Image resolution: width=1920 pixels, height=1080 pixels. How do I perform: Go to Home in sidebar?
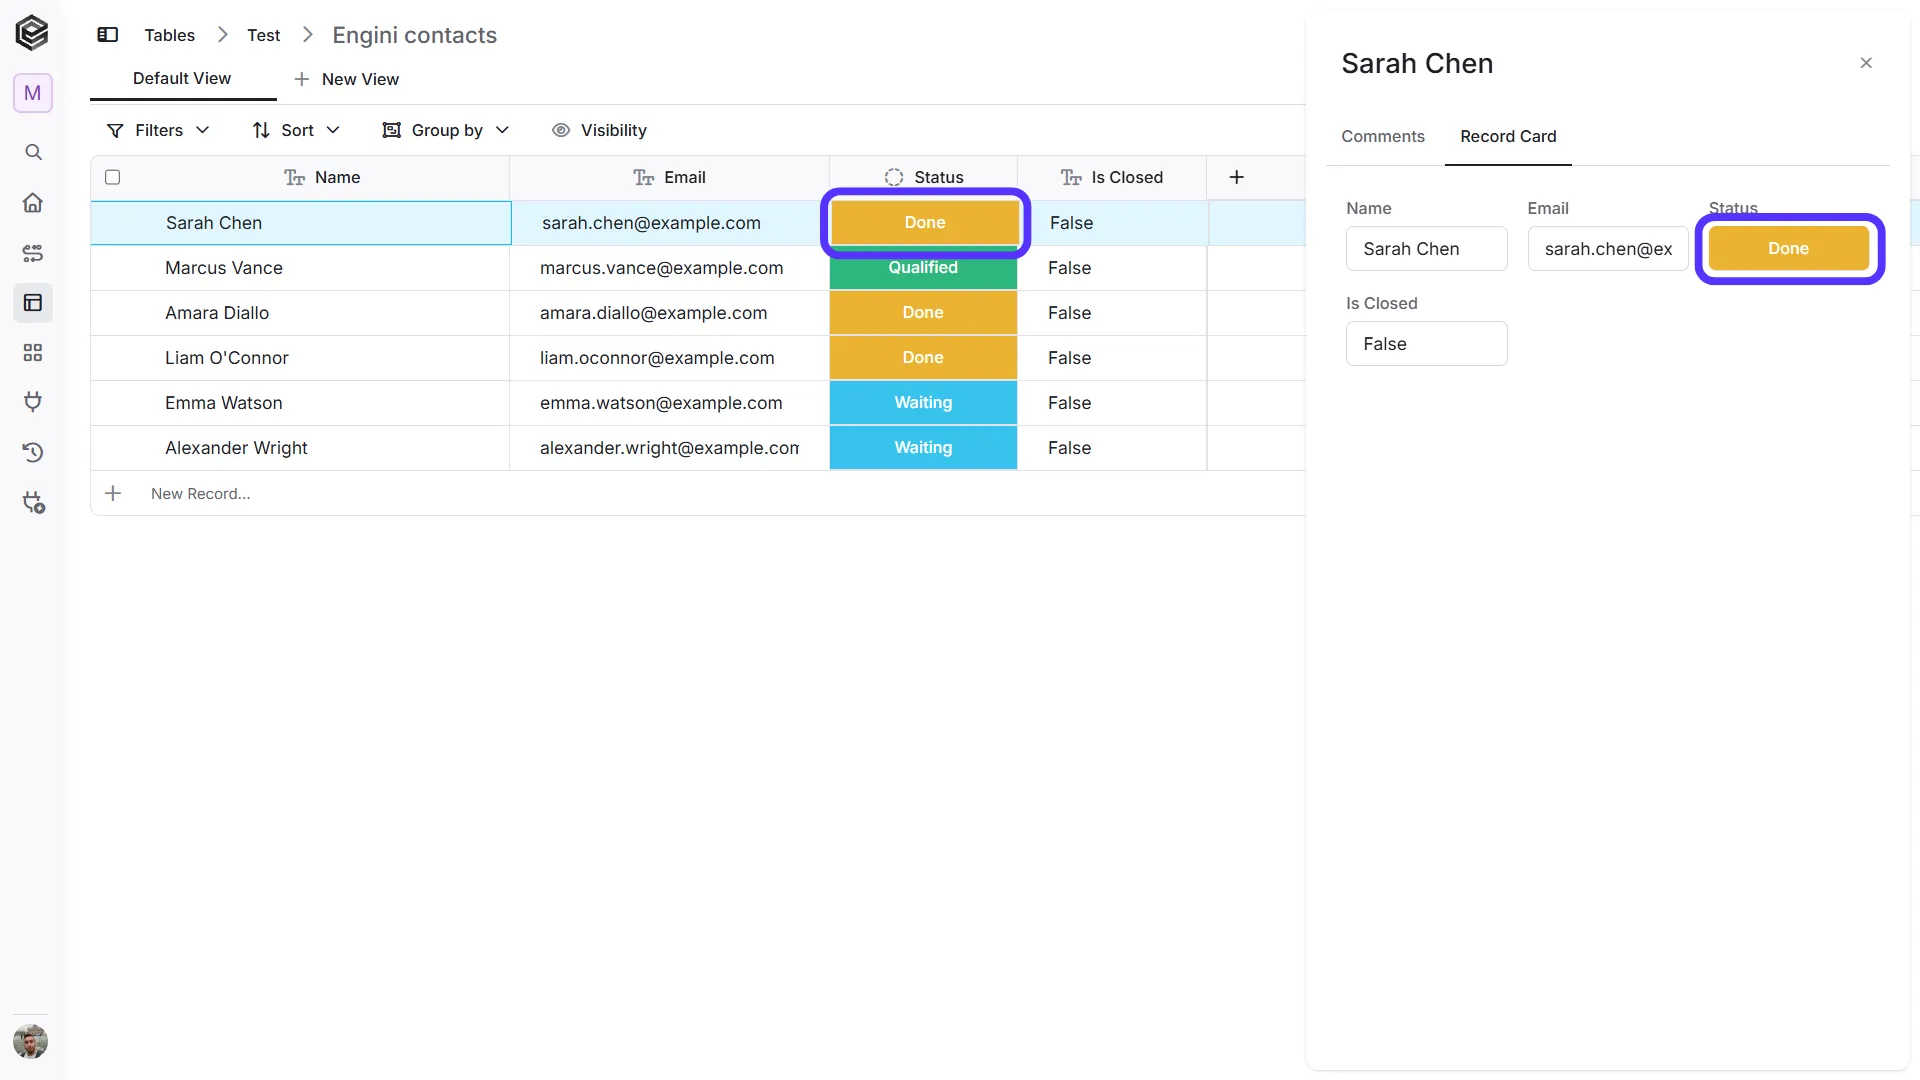[x=33, y=203]
